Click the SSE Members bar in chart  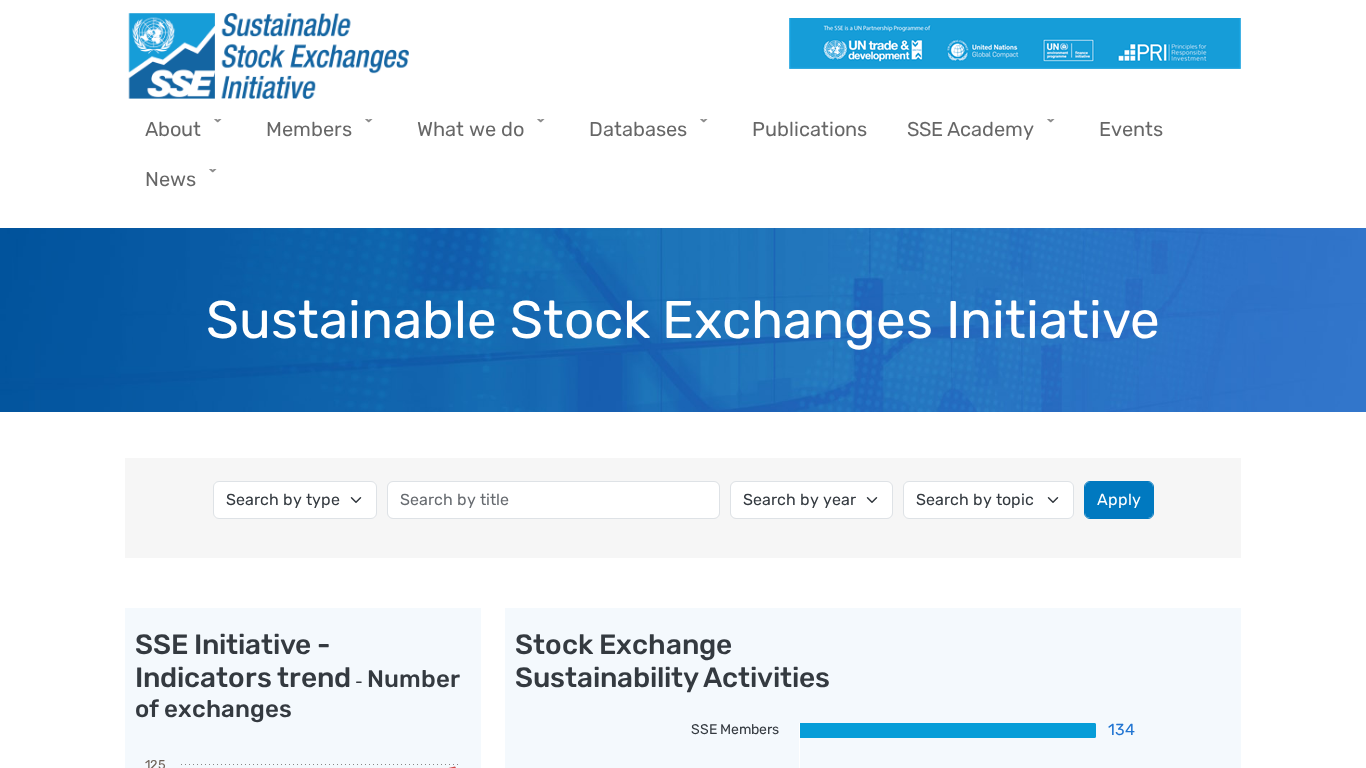pyautogui.click(x=947, y=730)
